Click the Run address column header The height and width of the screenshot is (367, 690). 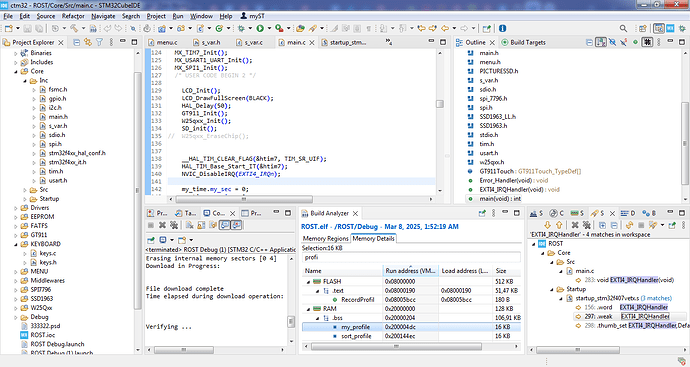[411, 271]
